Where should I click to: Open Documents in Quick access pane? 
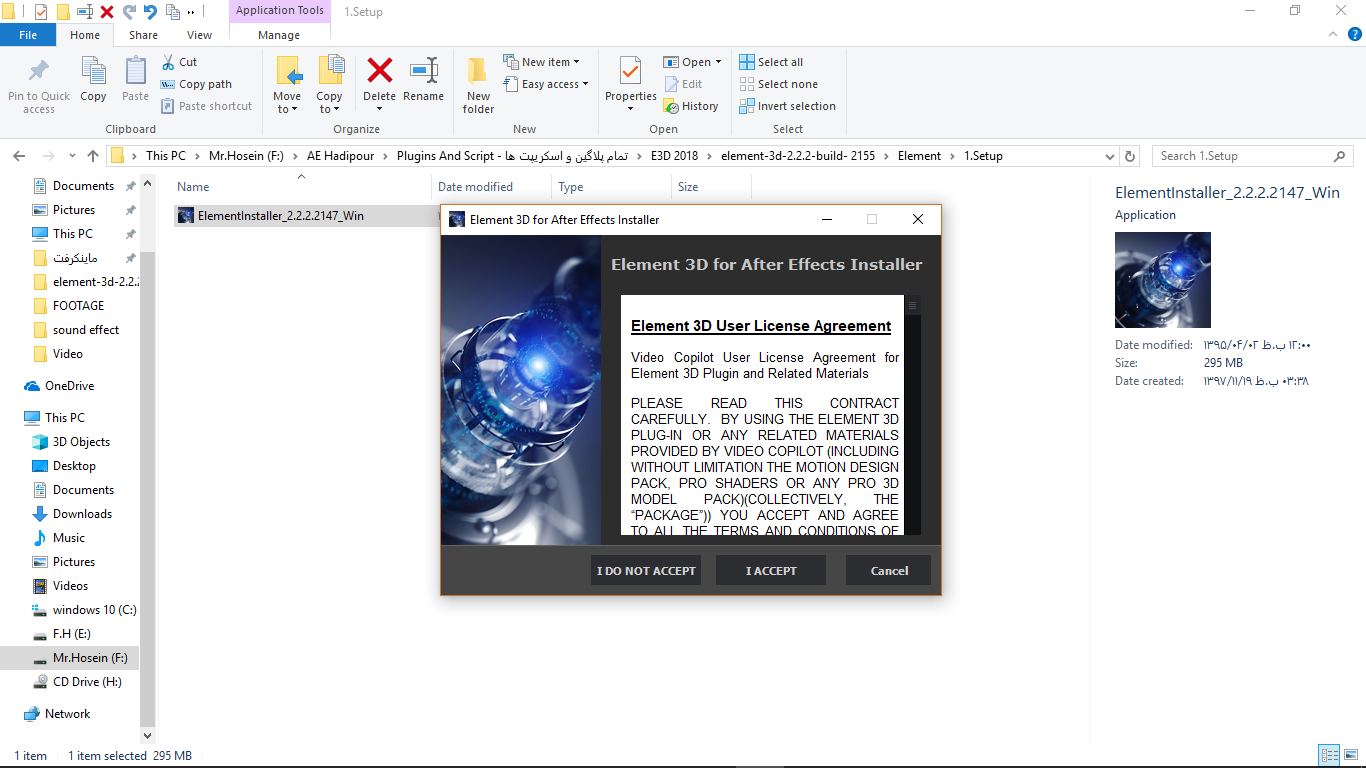[x=83, y=186]
